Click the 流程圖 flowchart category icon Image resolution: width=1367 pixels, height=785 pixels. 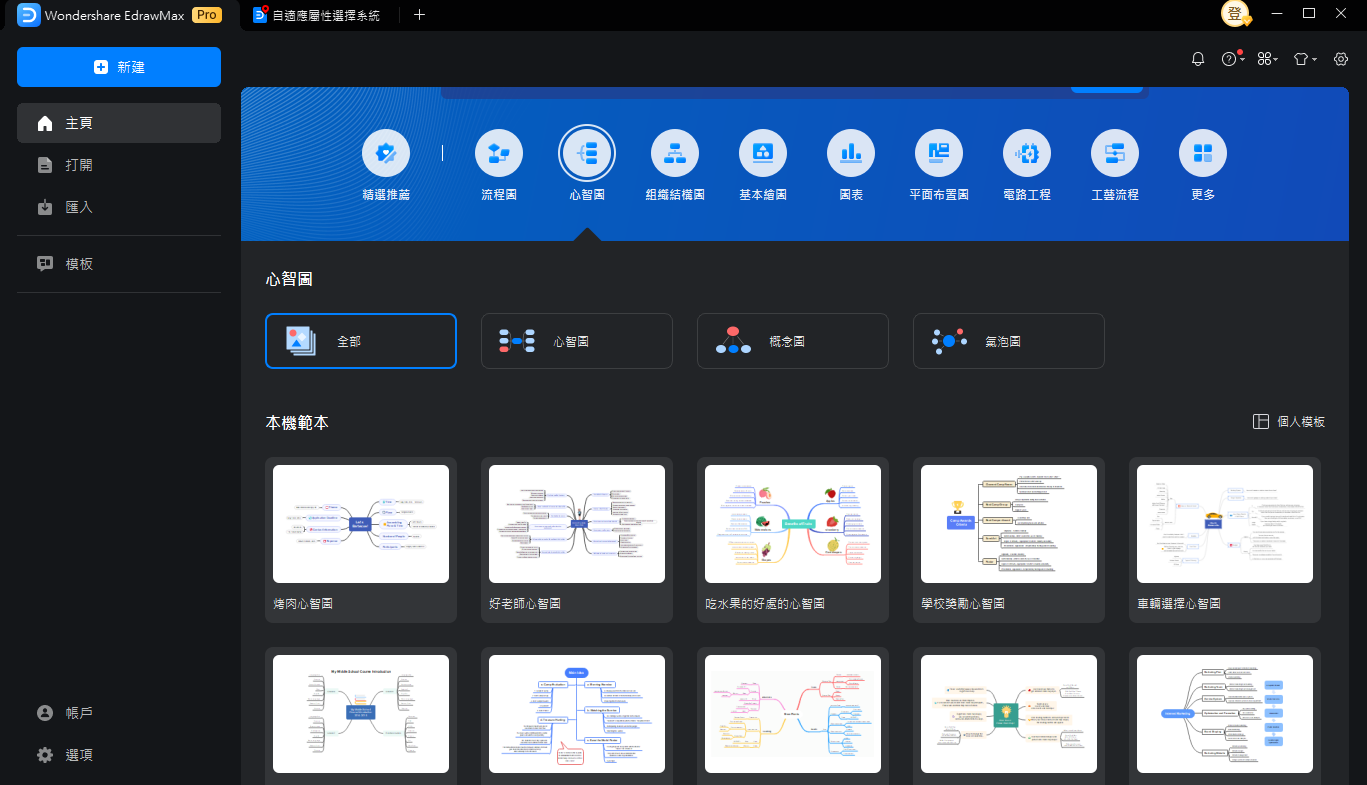pos(498,153)
